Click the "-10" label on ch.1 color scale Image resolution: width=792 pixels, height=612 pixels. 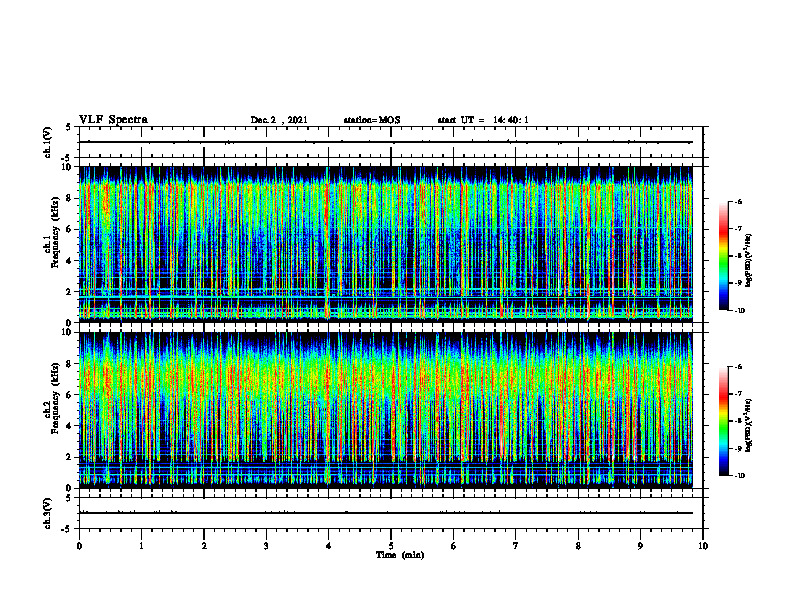740,311
